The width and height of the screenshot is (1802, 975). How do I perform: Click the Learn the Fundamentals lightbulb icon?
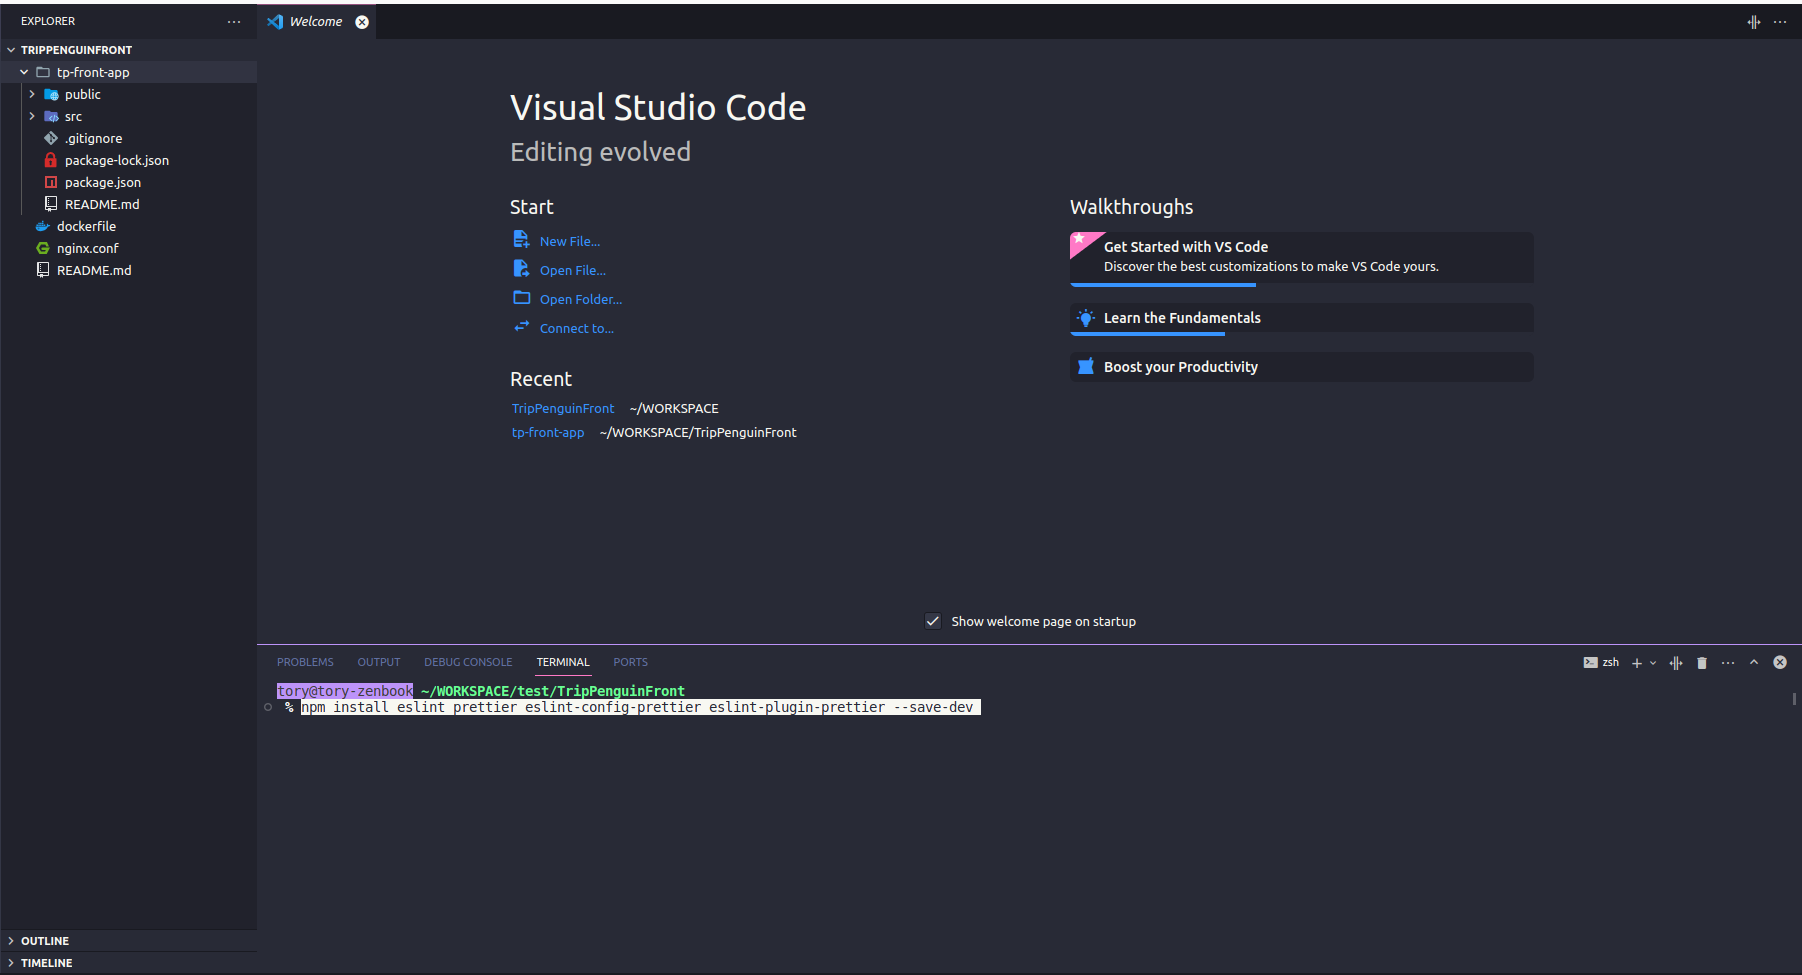pos(1086,318)
